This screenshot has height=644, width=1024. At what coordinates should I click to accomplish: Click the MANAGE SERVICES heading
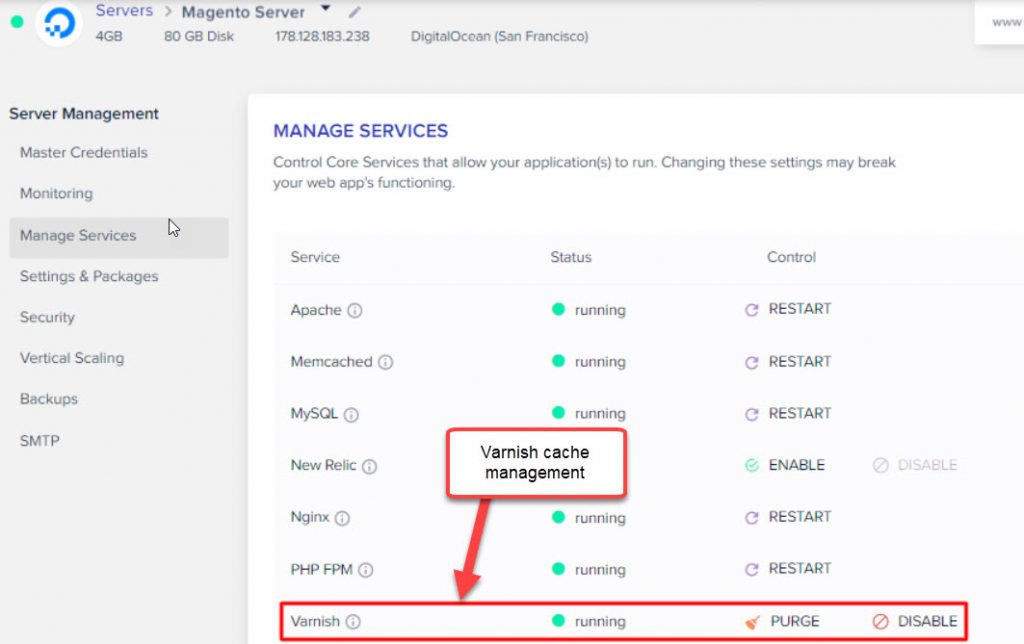coord(360,131)
